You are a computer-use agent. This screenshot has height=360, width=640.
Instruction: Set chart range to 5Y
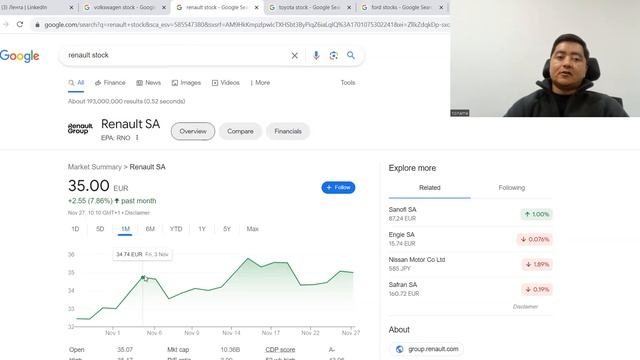click(227, 229)
